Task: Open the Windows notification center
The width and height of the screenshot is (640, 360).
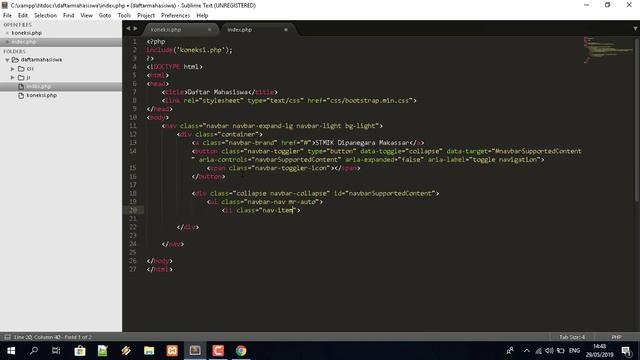Action: tap(626, 351)
